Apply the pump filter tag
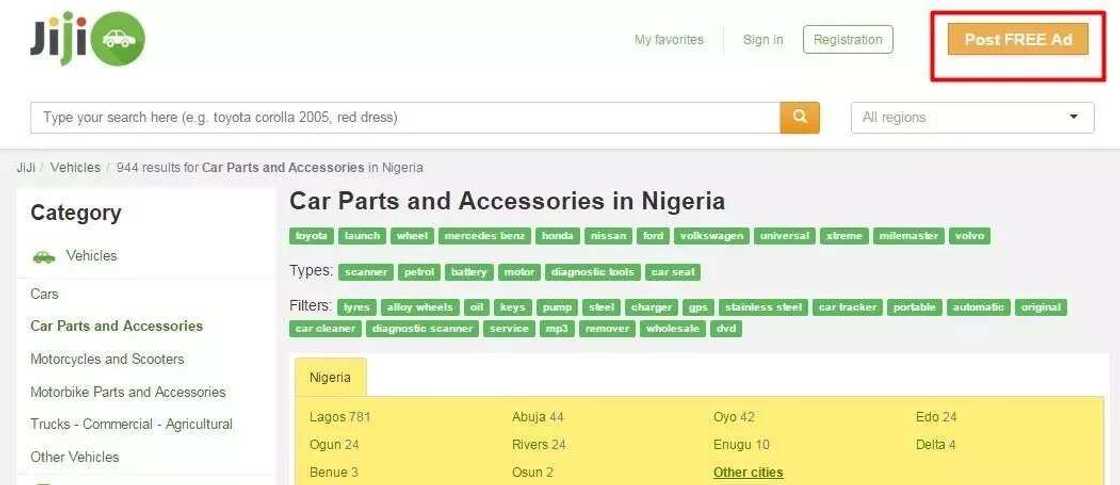The image size is (1120, 485). pos(556,307)
